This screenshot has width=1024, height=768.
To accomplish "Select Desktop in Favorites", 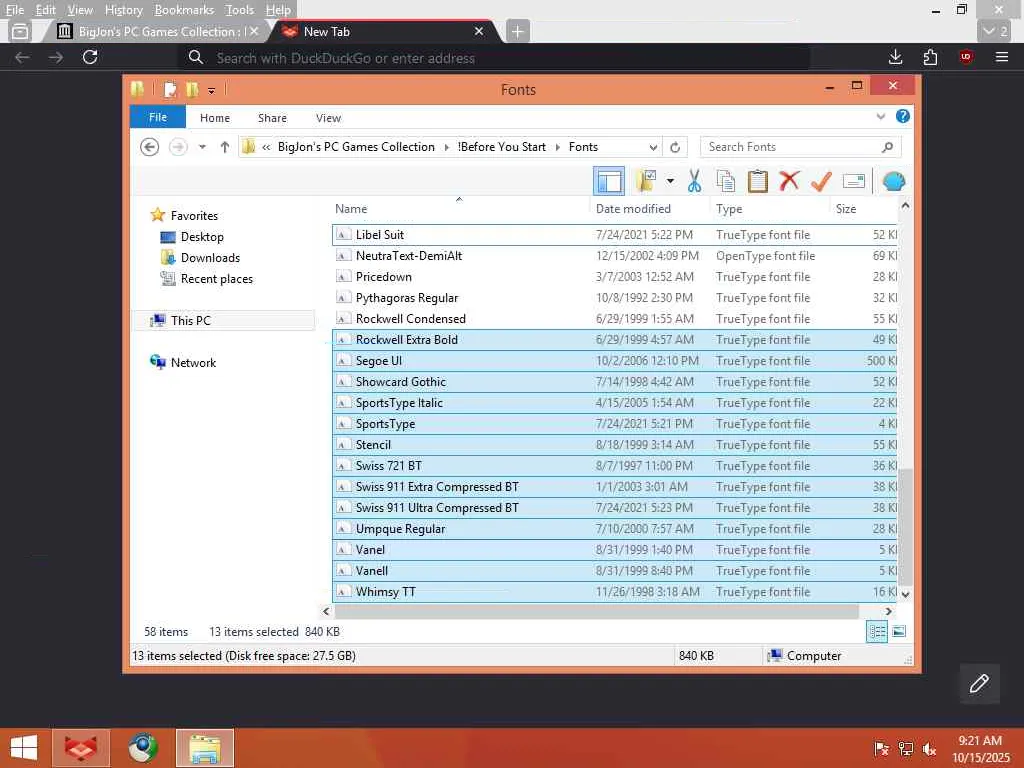I will click(x=202, y=236).
